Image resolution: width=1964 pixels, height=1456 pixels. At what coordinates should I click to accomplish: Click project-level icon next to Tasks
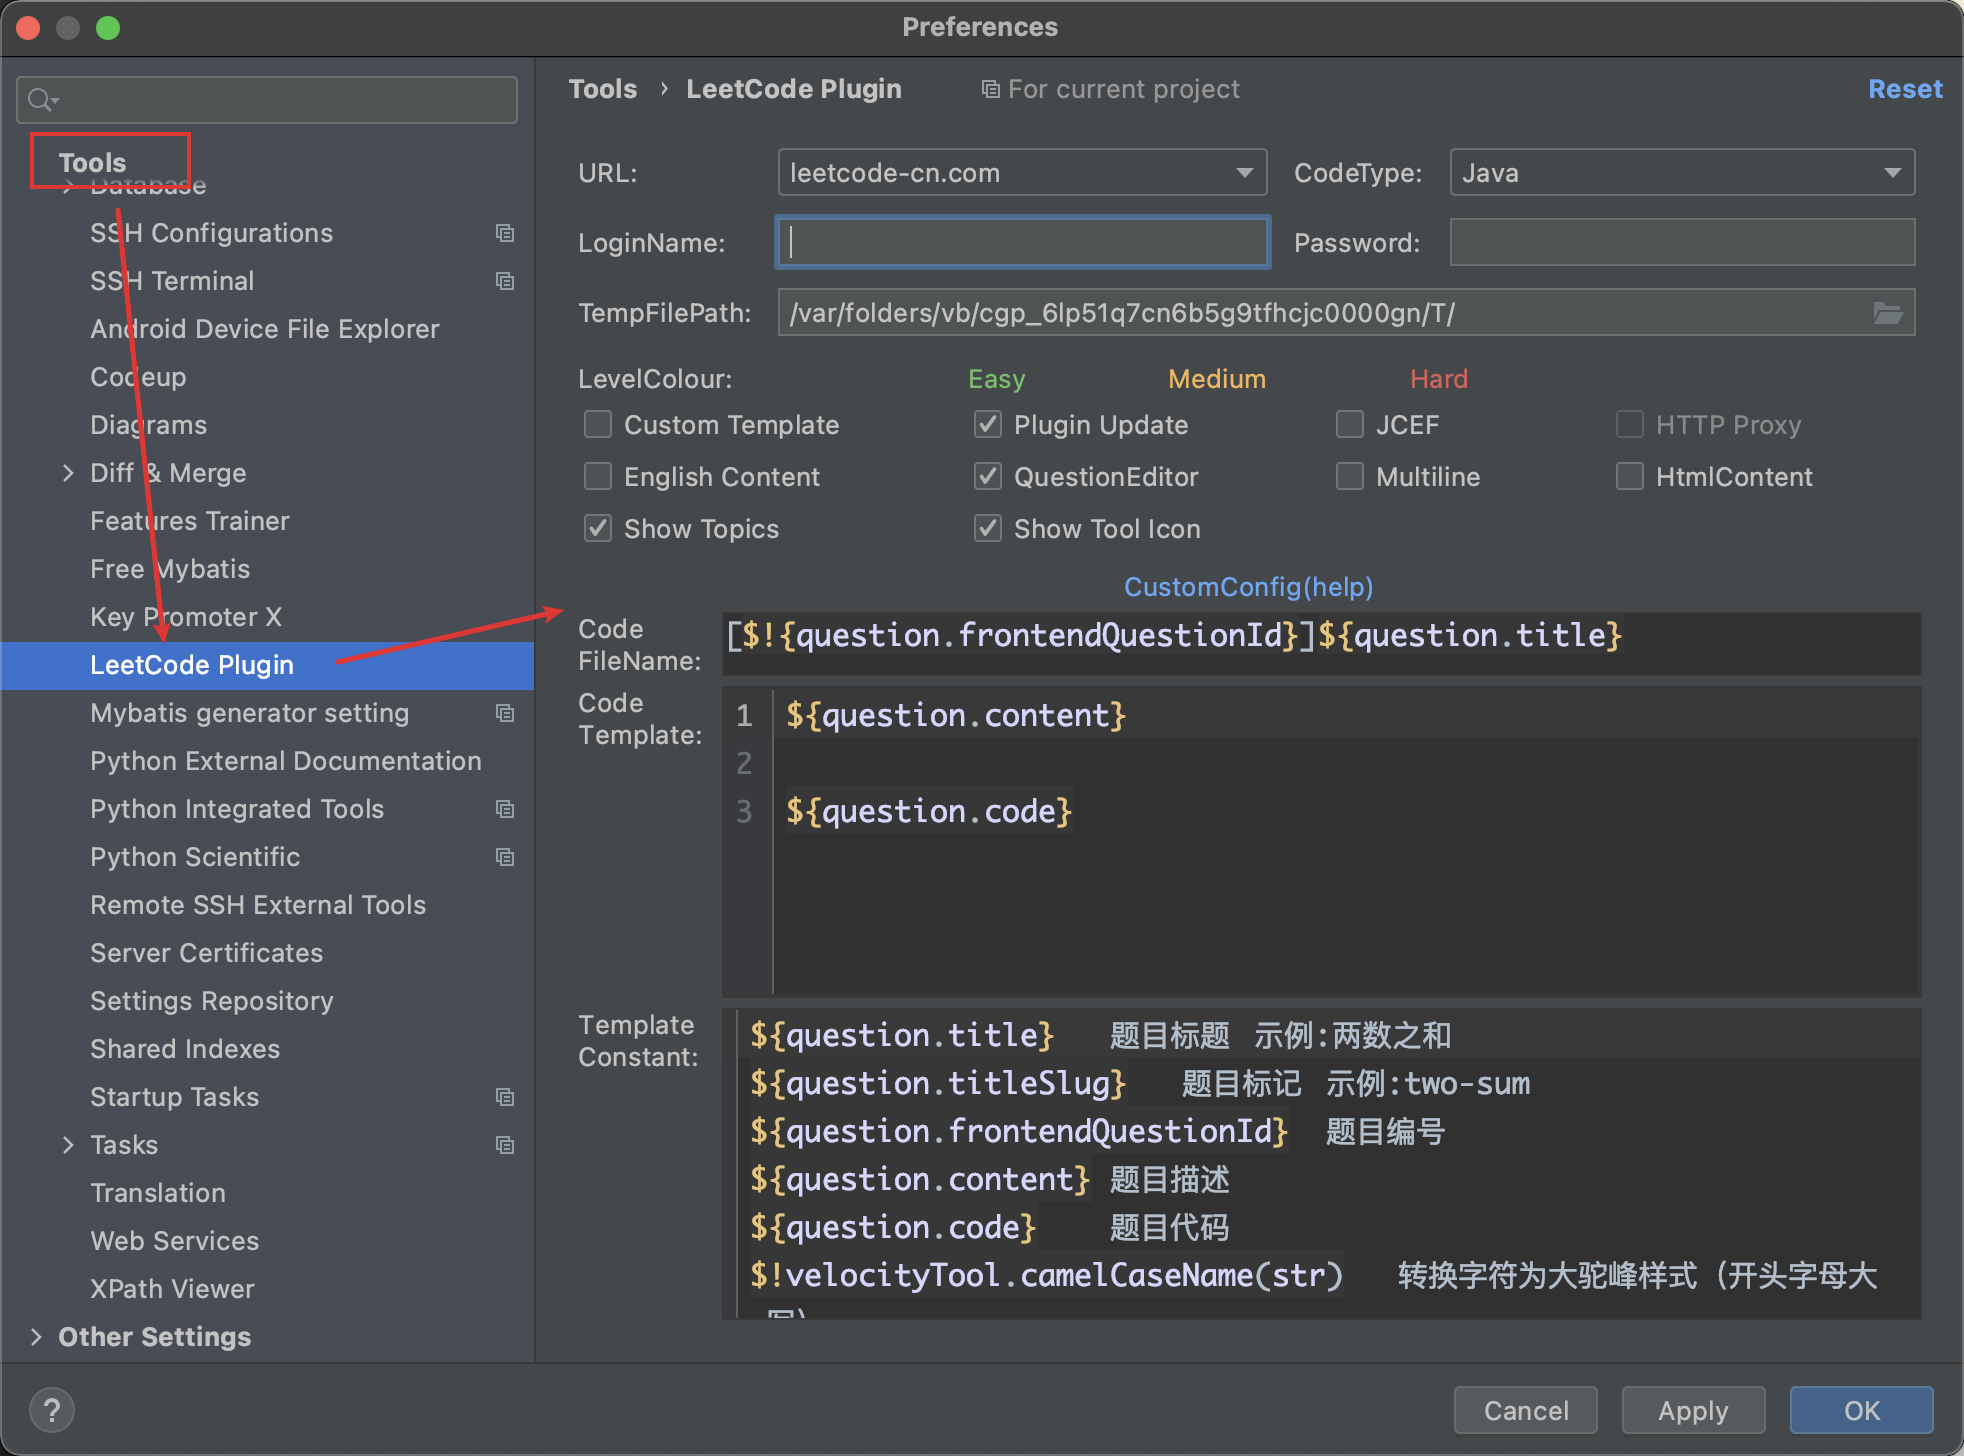click(505, 1145)
